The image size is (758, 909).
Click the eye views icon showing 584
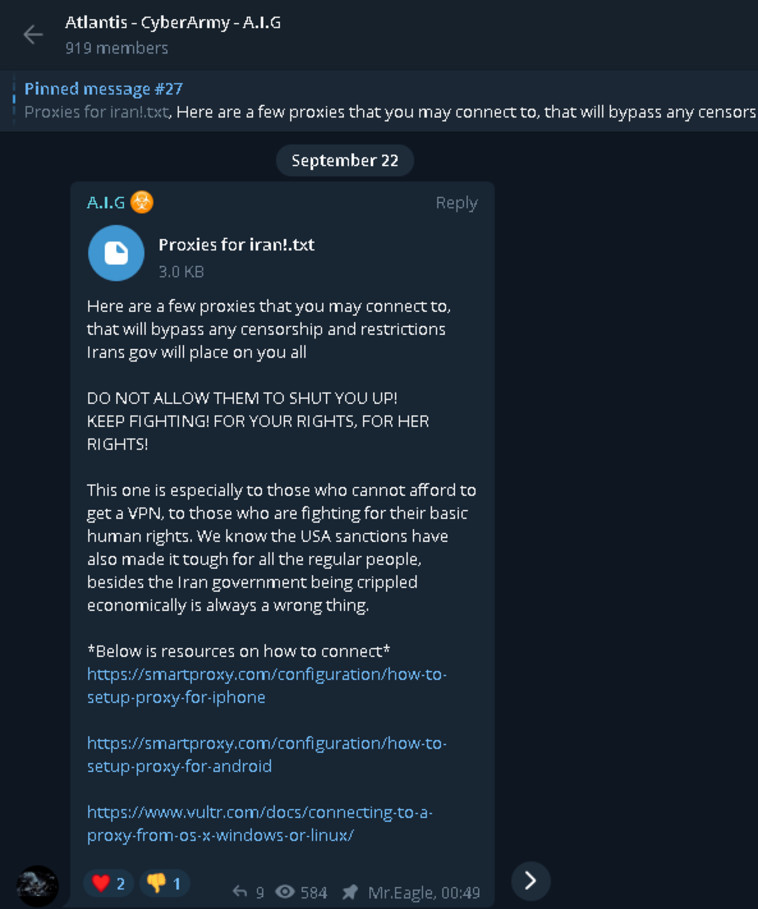click(285, 891)
